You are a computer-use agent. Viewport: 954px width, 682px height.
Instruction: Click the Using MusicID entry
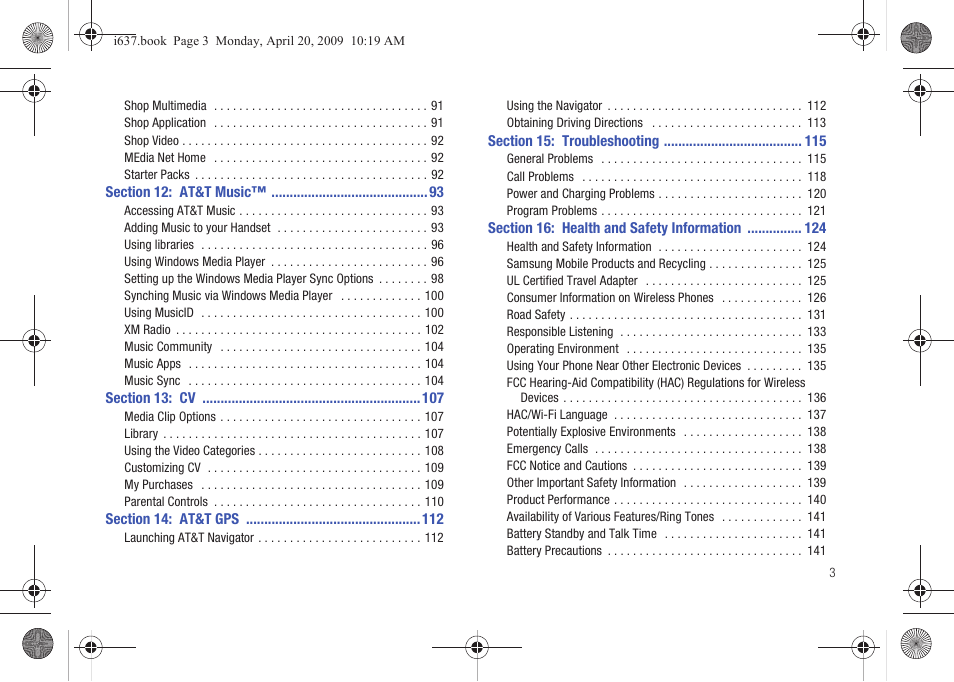(x=284, y=313)
